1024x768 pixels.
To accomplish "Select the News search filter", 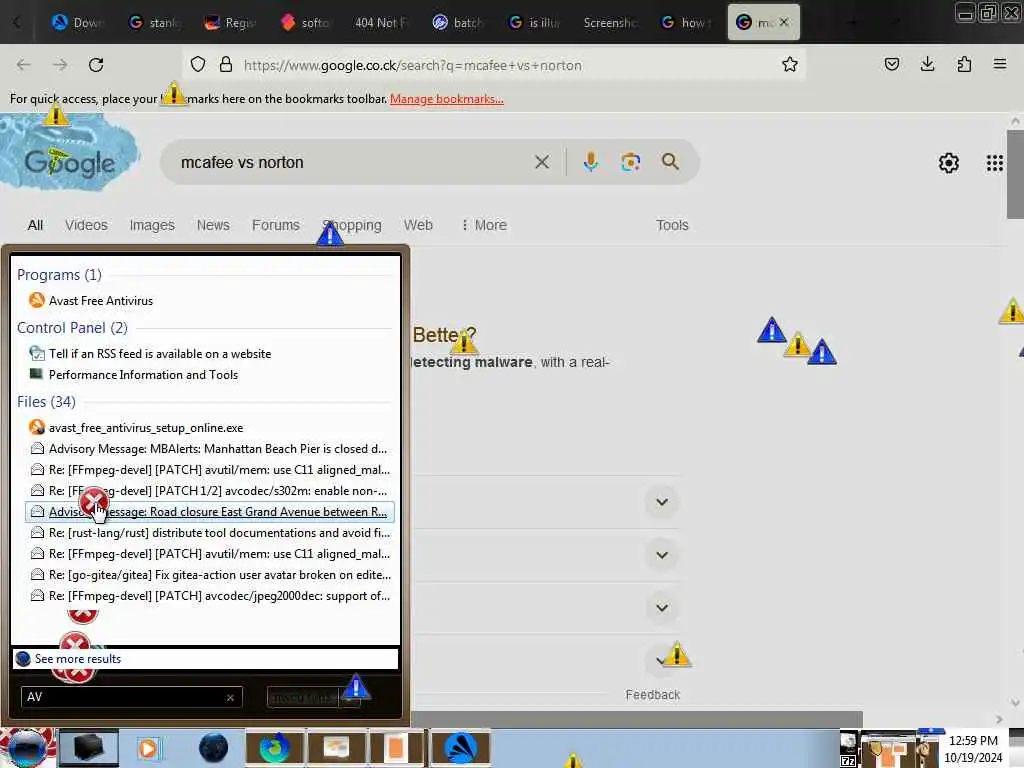I will click(213, 225).
